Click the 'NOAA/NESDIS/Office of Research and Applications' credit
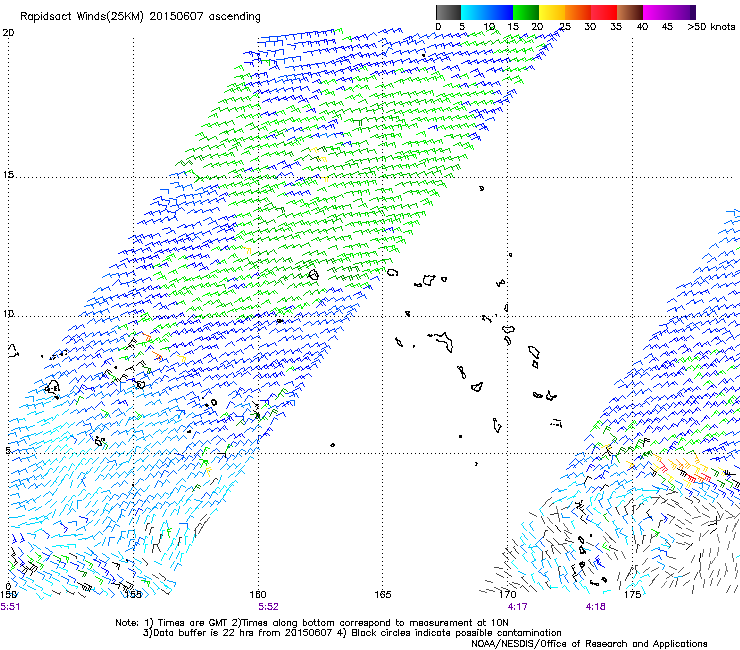This screenshot has width=740, height=650. 589,644
